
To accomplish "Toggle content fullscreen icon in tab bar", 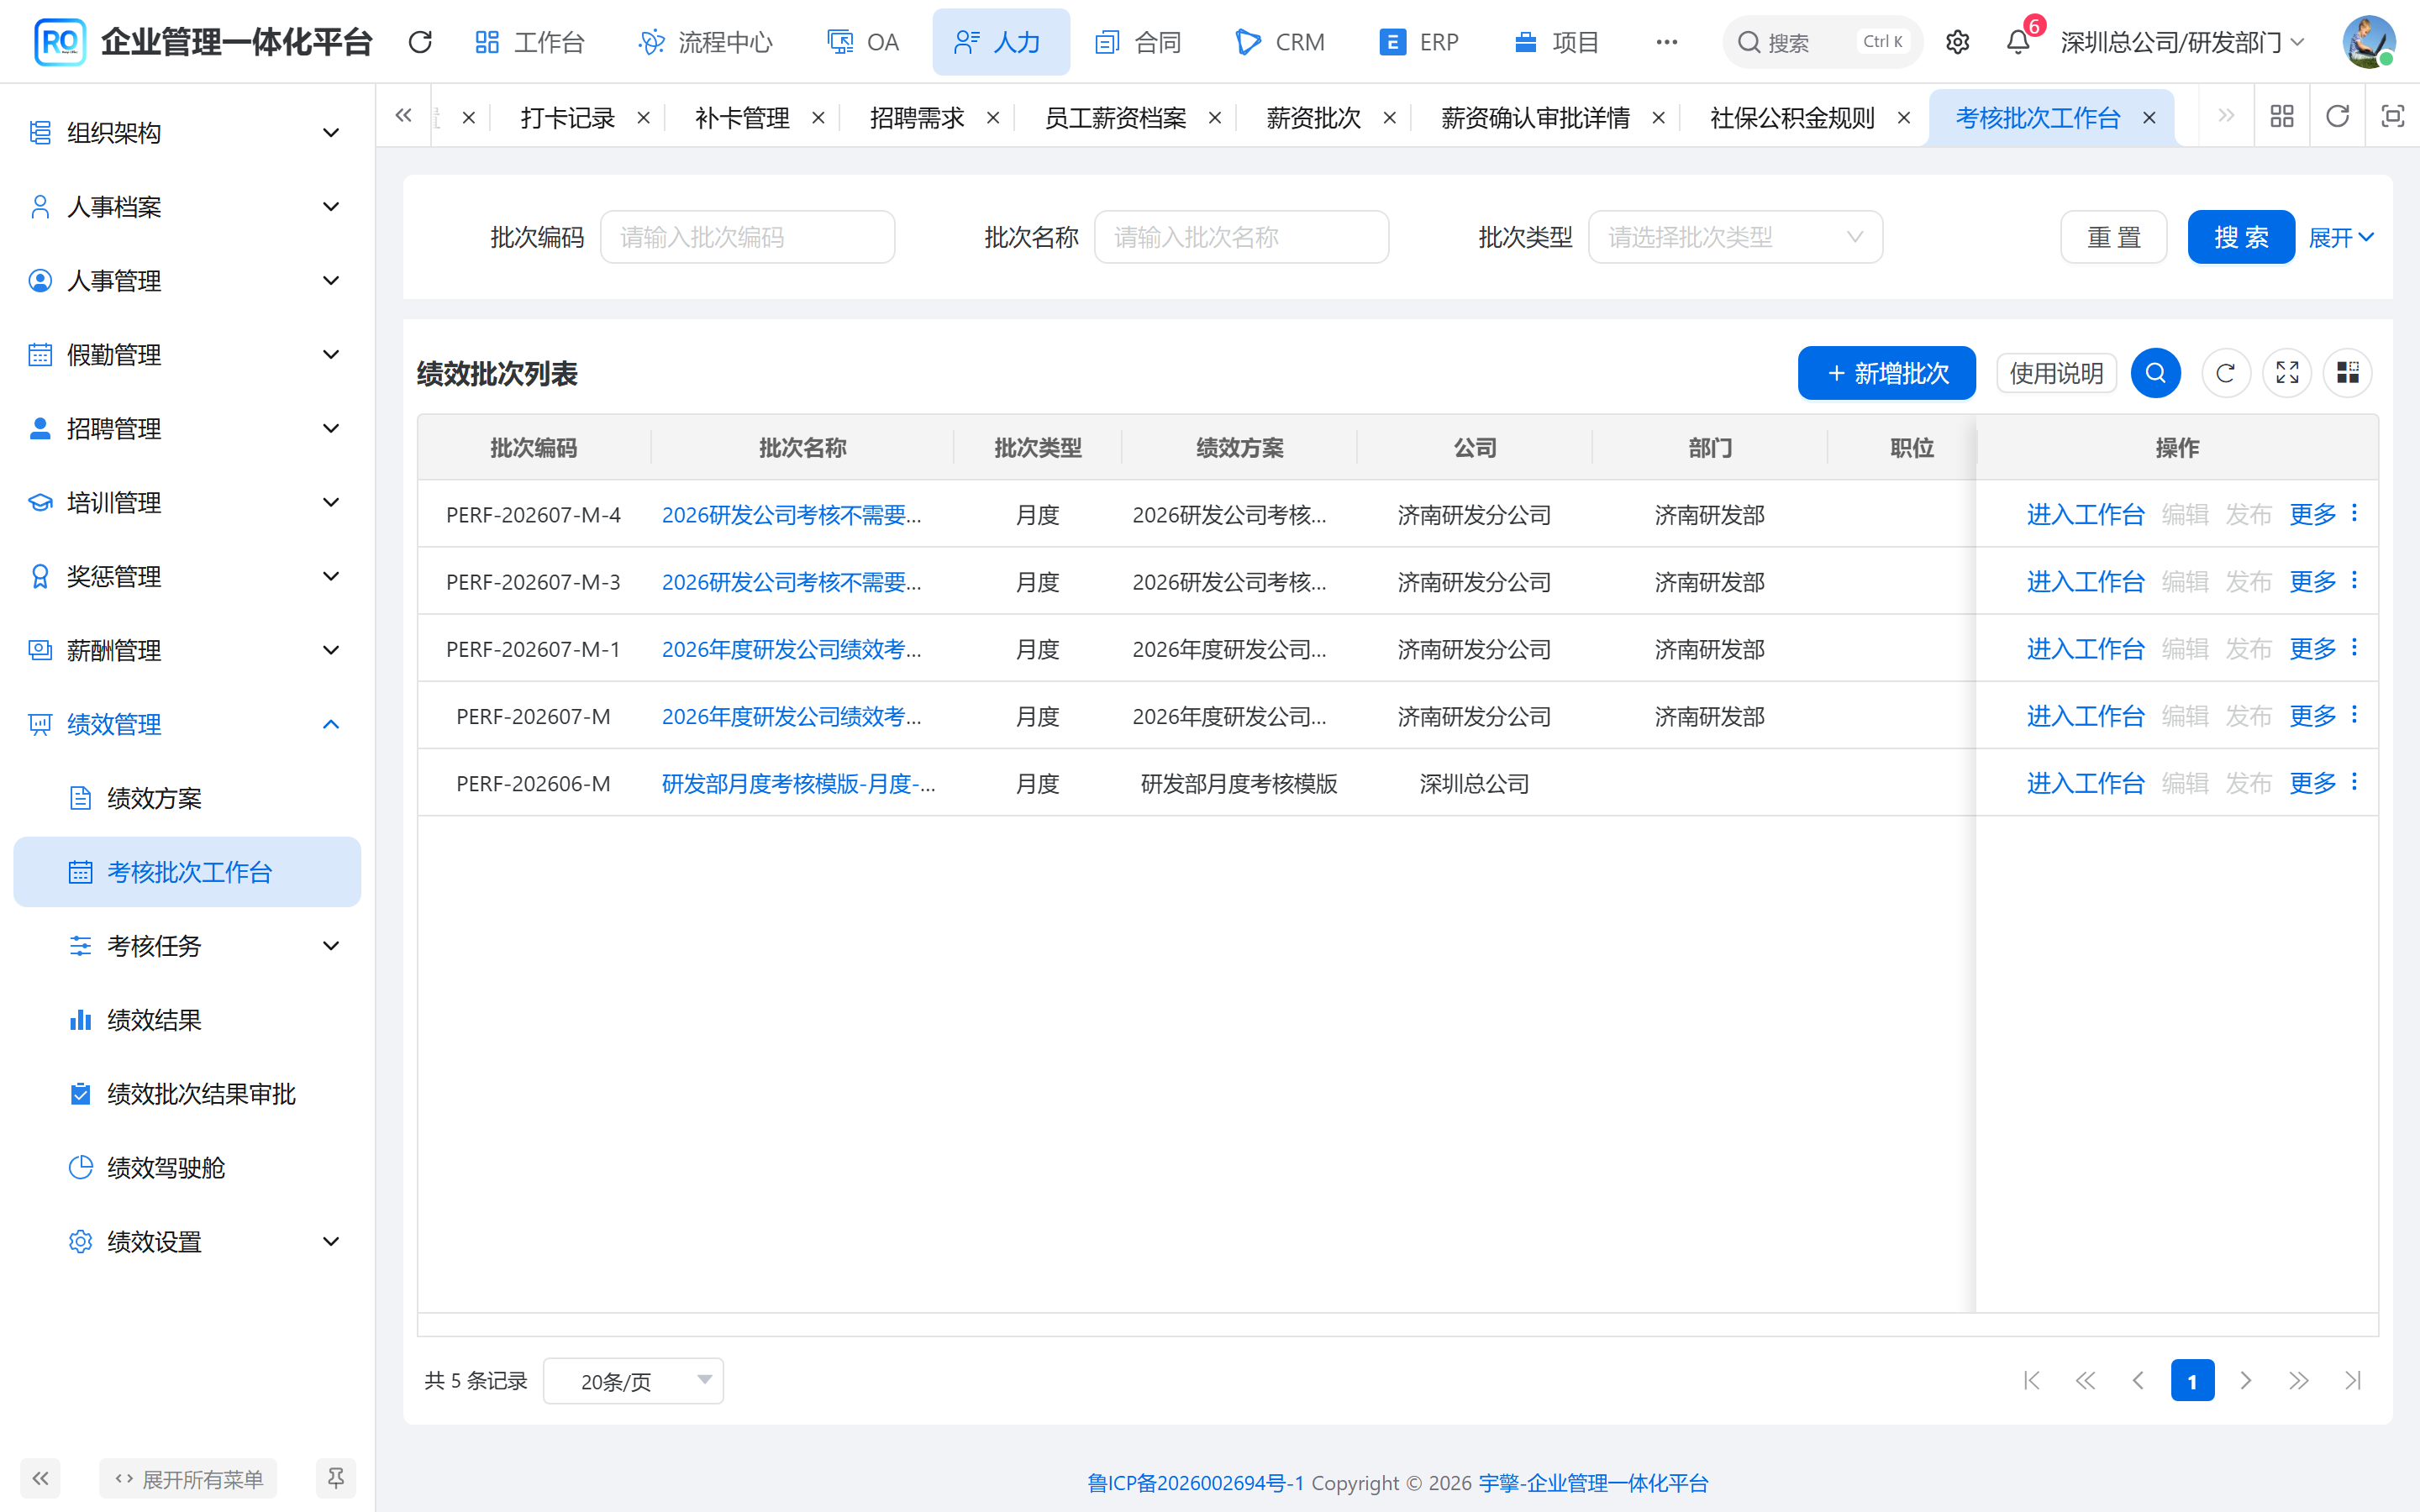I will [x=2392, y=117].
